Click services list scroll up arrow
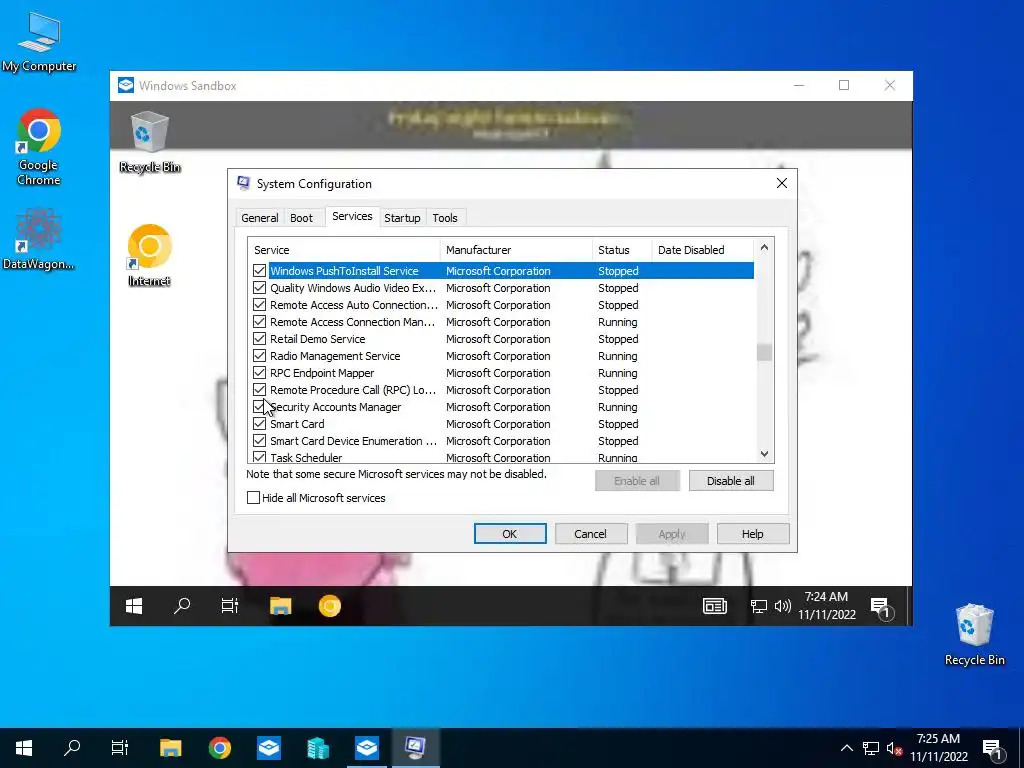 764,248
